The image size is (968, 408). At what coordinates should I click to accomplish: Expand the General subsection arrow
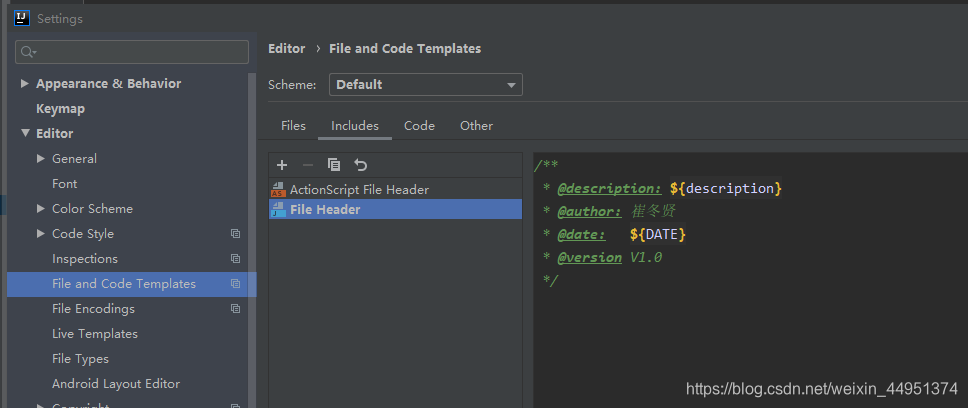(x=41, y=159)
